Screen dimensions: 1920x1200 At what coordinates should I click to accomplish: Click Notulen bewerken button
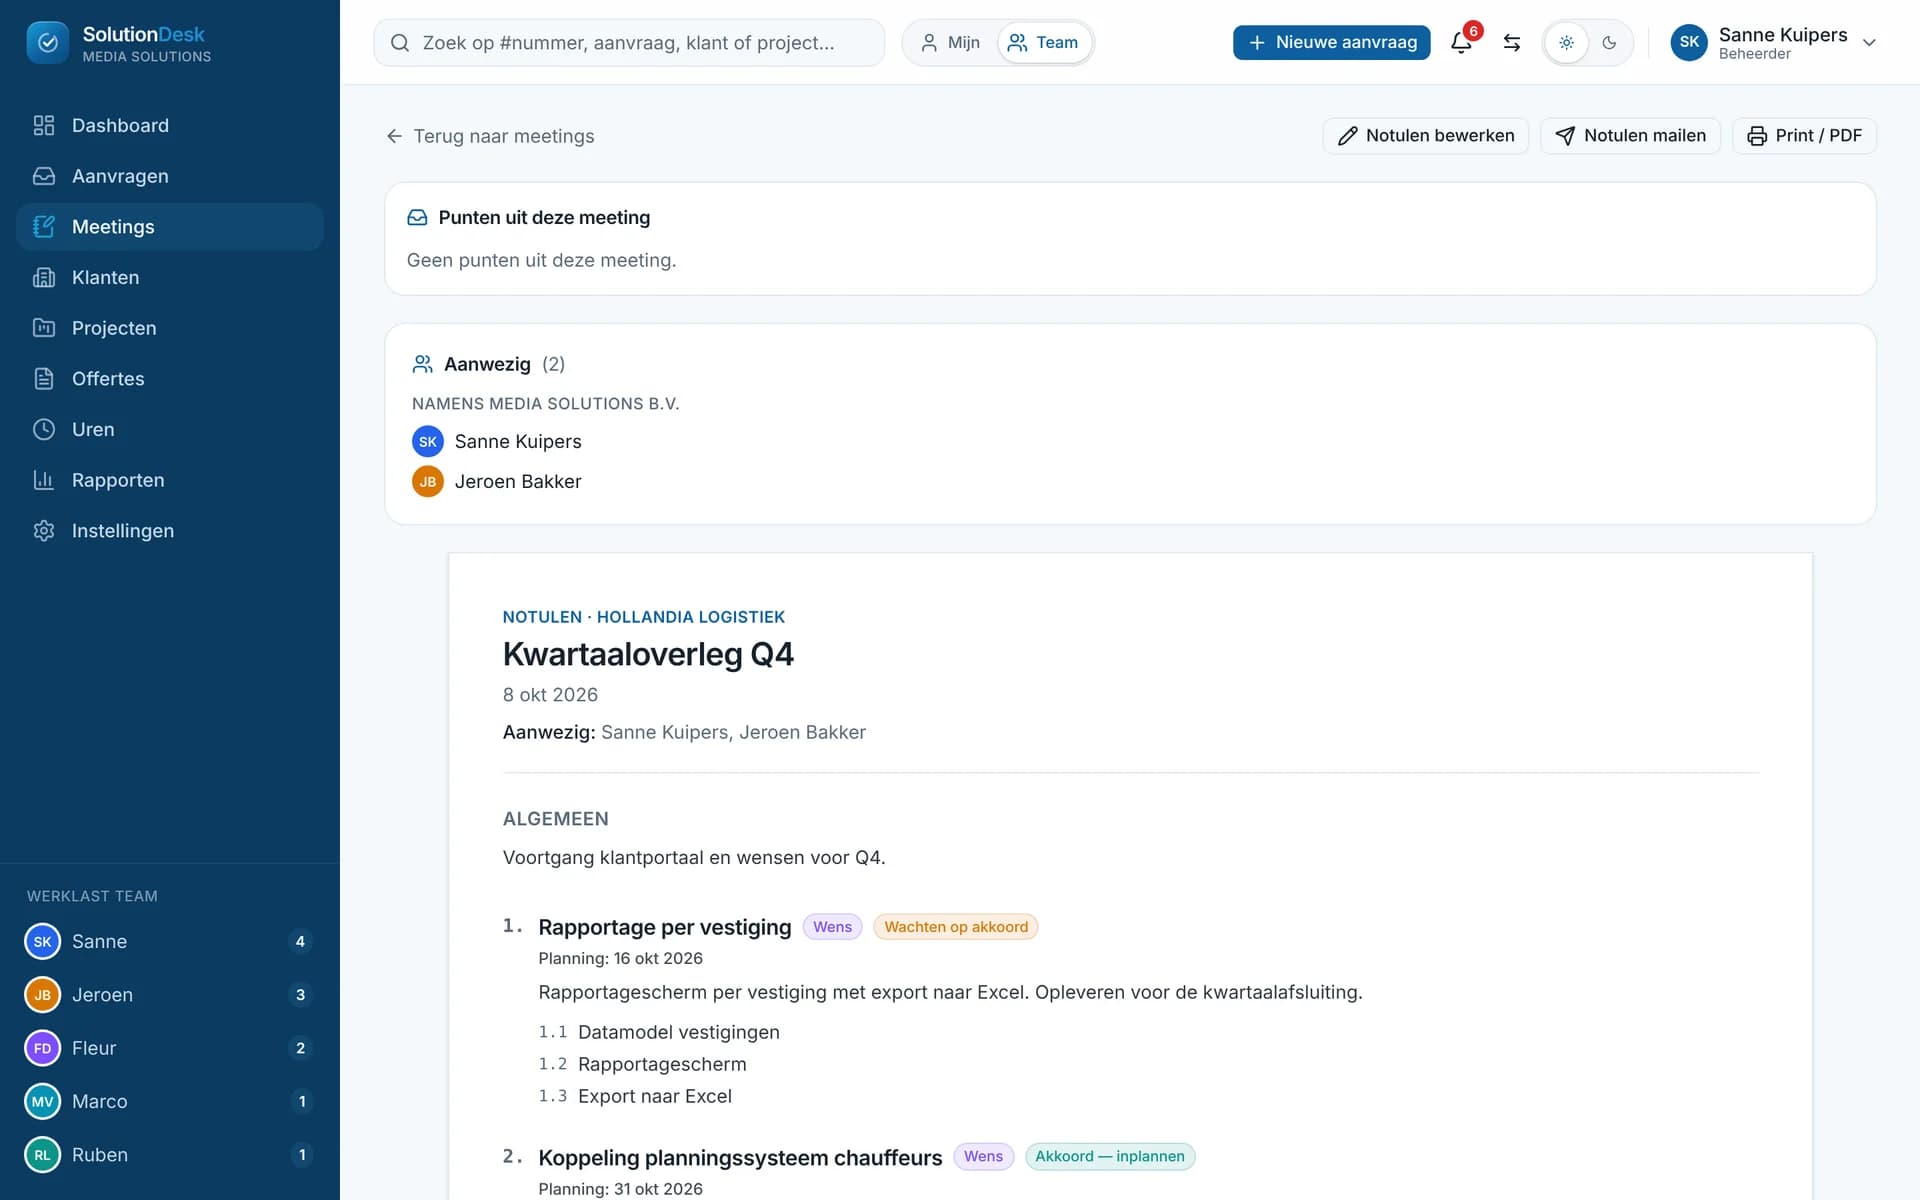click(1425, 136)
